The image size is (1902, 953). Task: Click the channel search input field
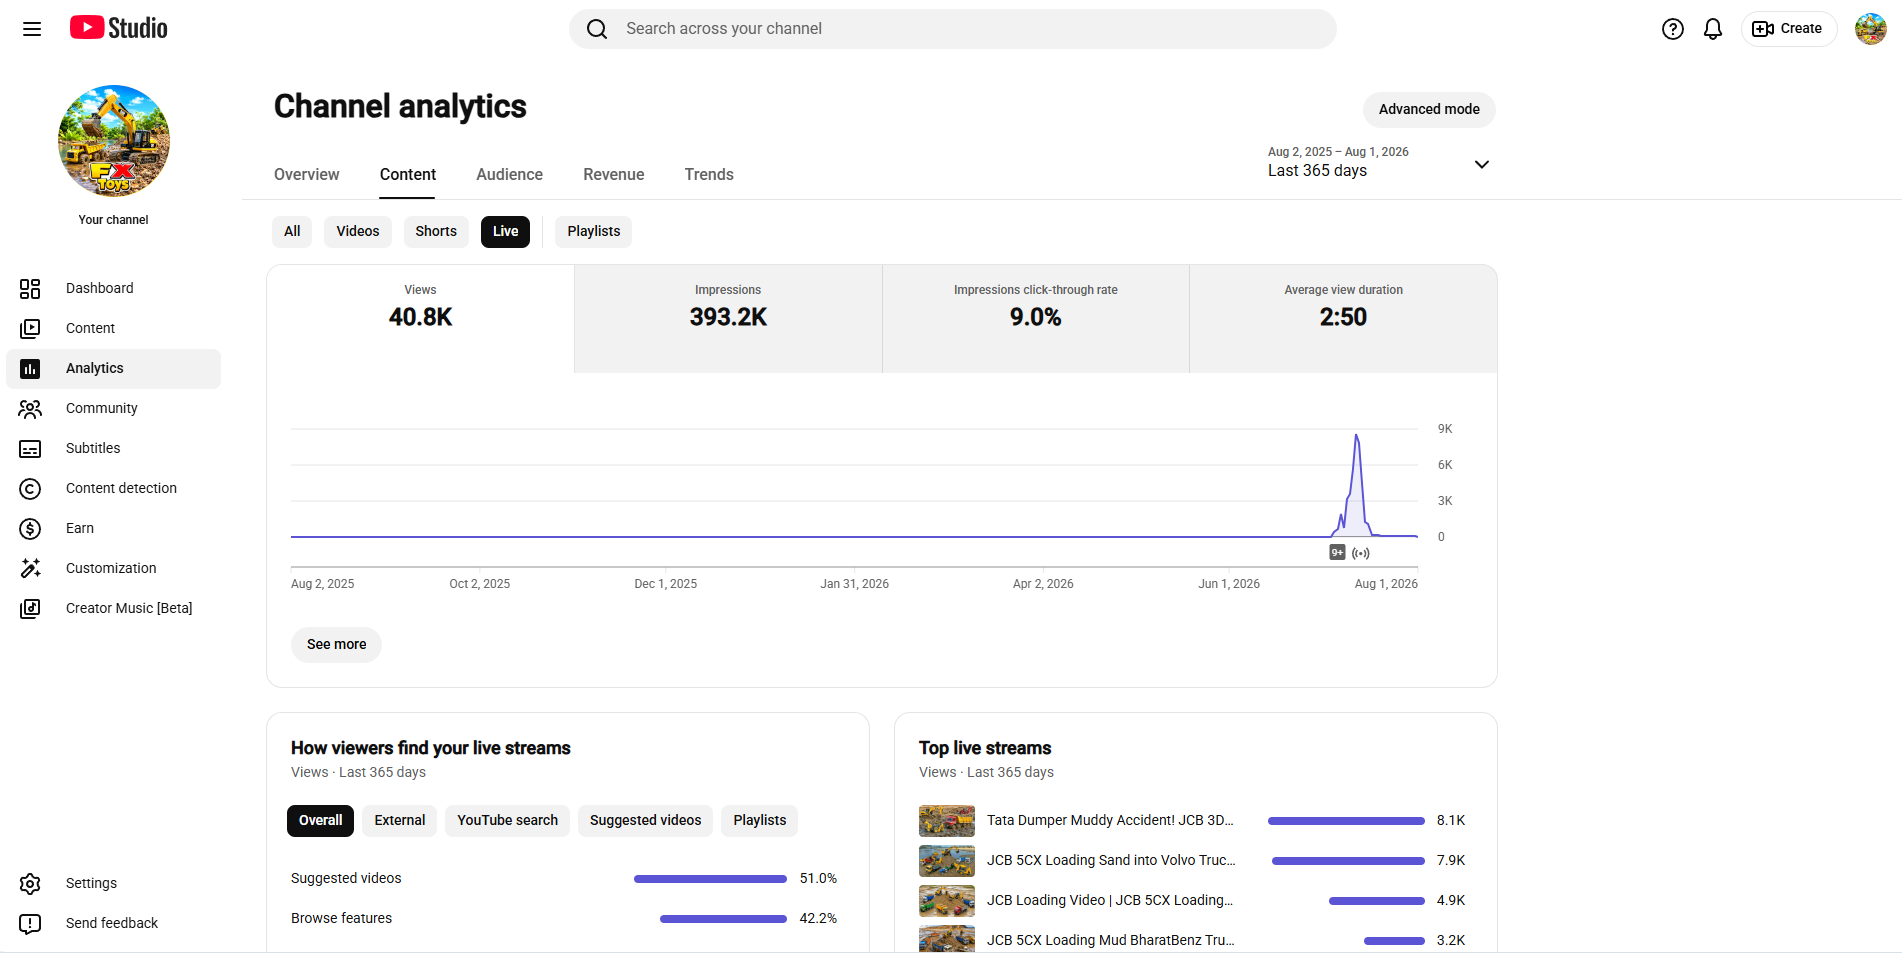pos(953,29)
